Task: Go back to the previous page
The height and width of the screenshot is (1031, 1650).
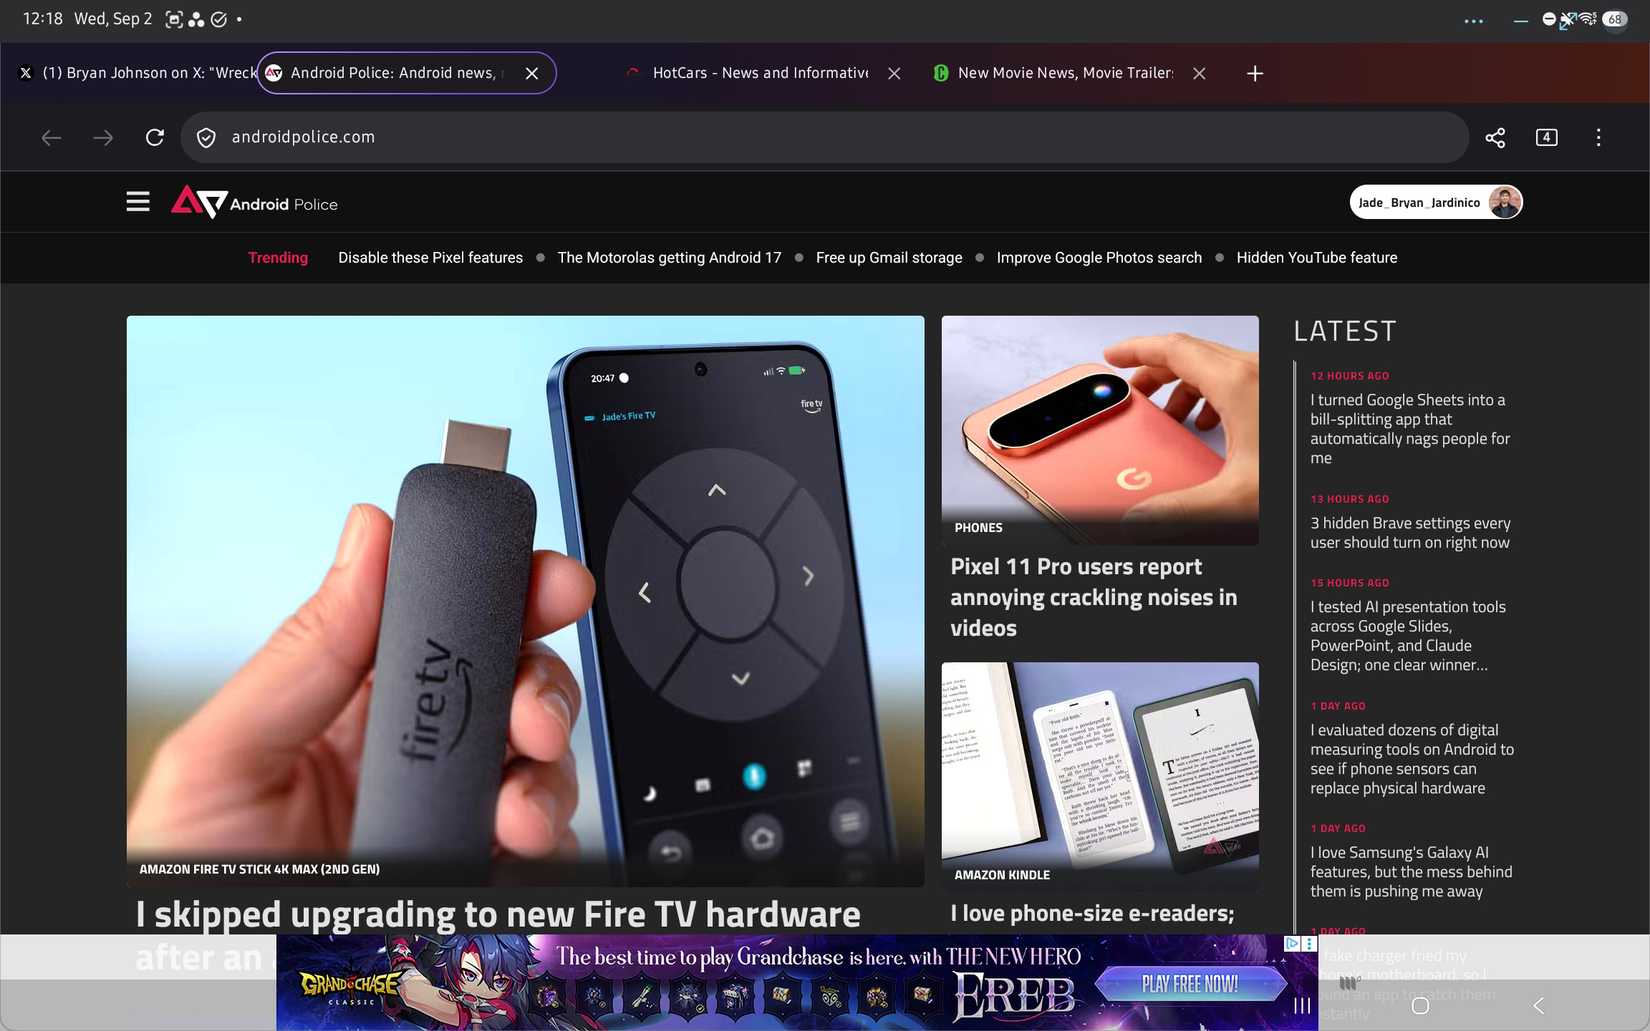Action: 51,137
